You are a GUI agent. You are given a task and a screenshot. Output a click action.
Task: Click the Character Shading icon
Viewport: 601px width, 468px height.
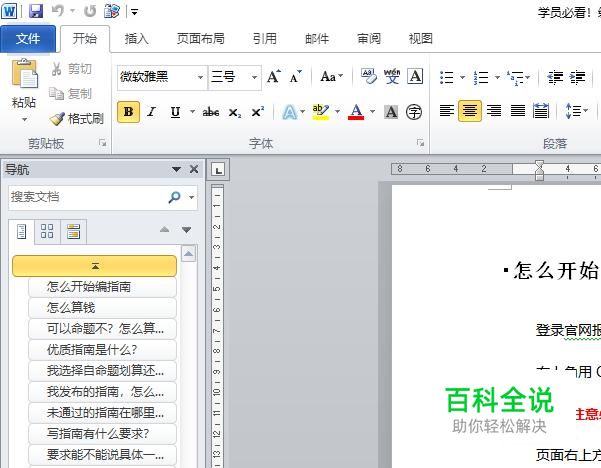click(391, 112)
